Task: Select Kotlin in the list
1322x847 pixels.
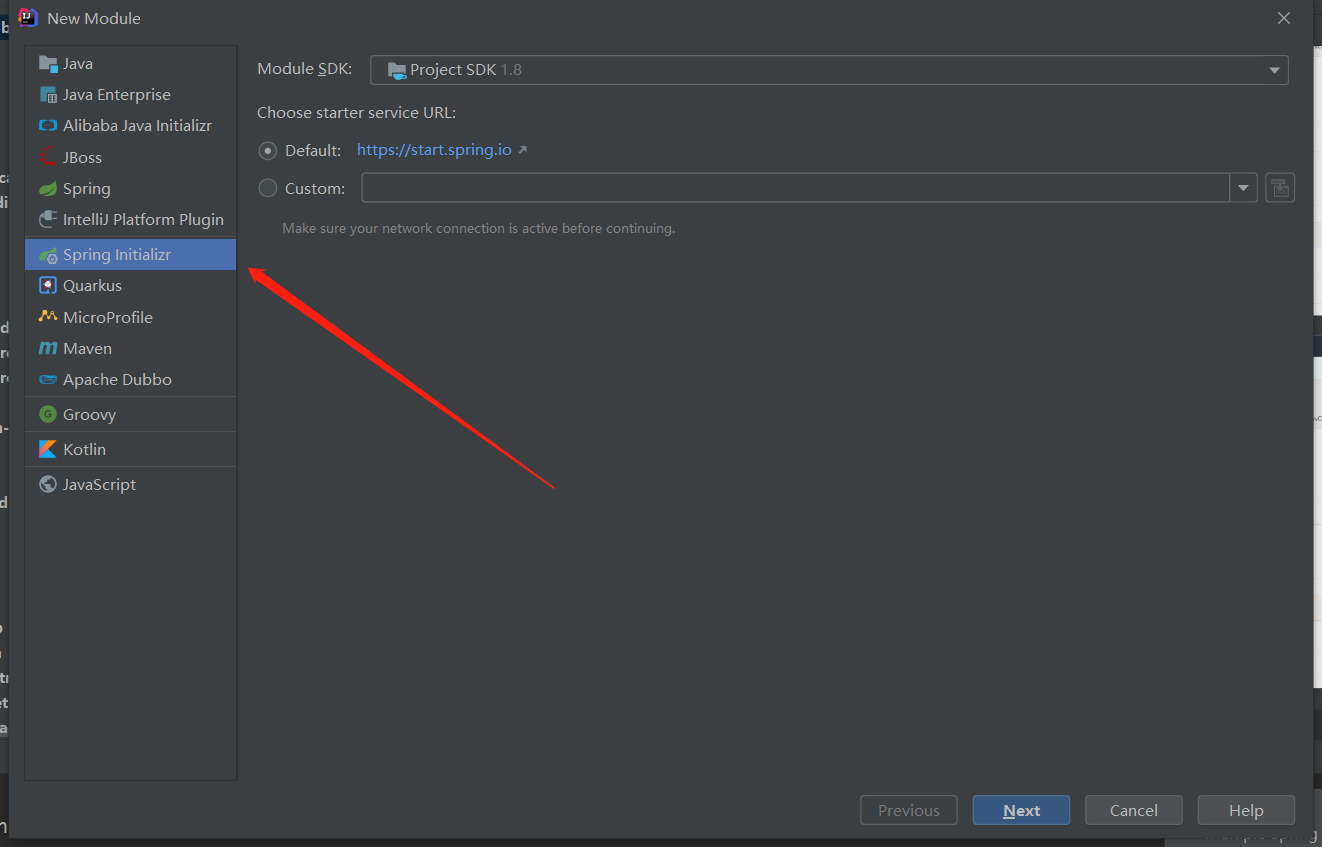Action: pyautogui.click(x=131, y=449)
